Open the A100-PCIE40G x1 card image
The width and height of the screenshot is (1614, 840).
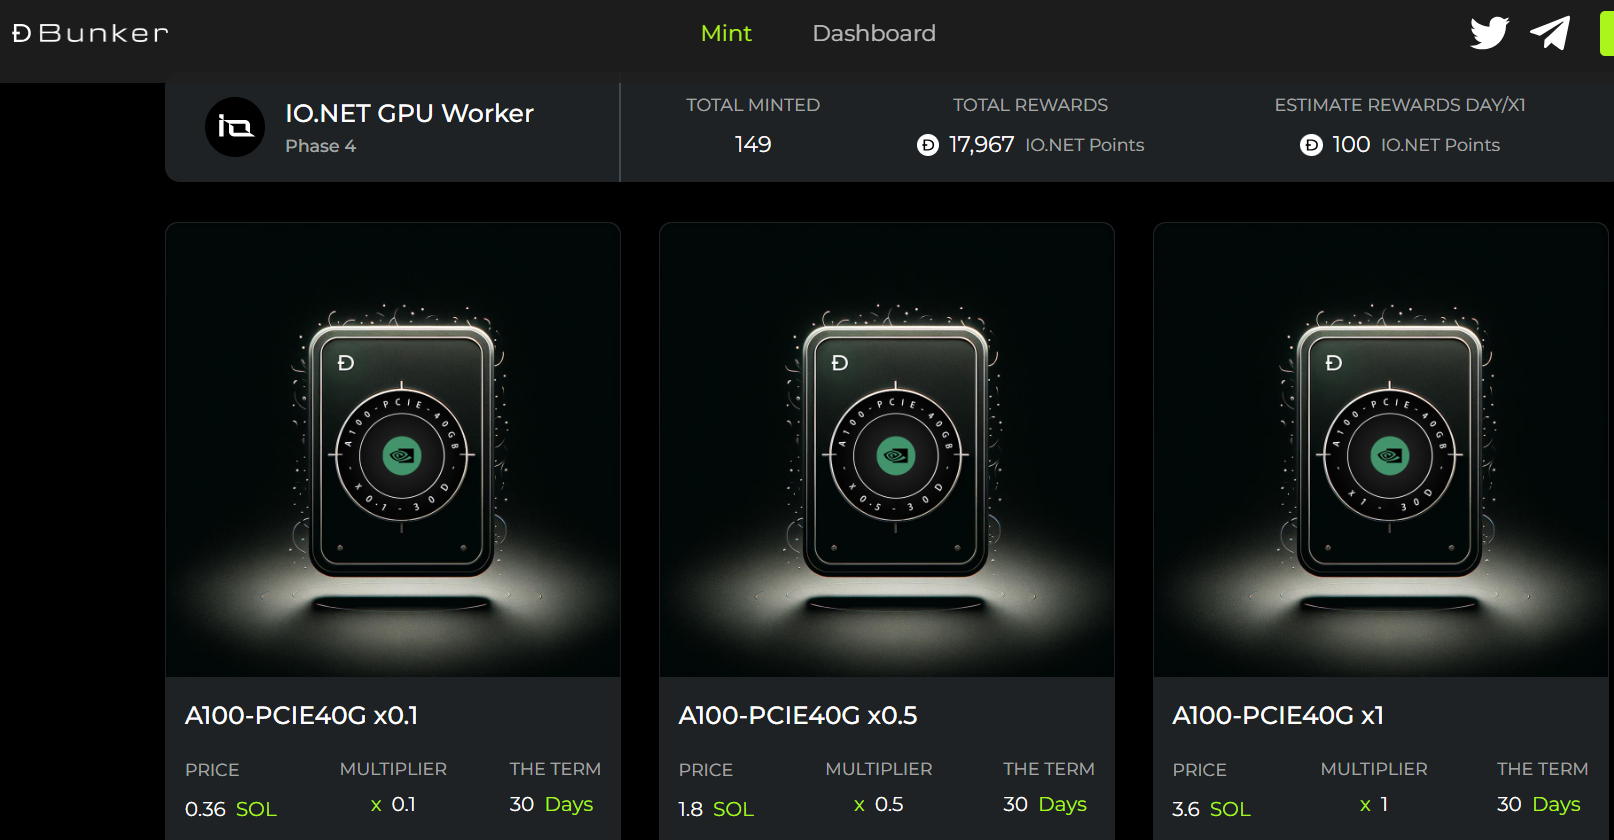coord(1381,450)
